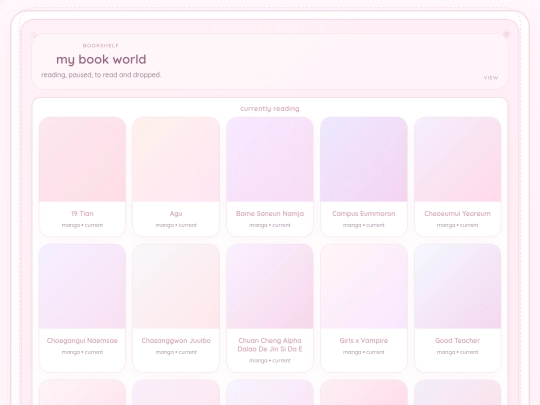The width and height of the screenshot is (540, 405).
Task: Open the Campus Eummoron cover thumbnail
Action: coord(364,159)
